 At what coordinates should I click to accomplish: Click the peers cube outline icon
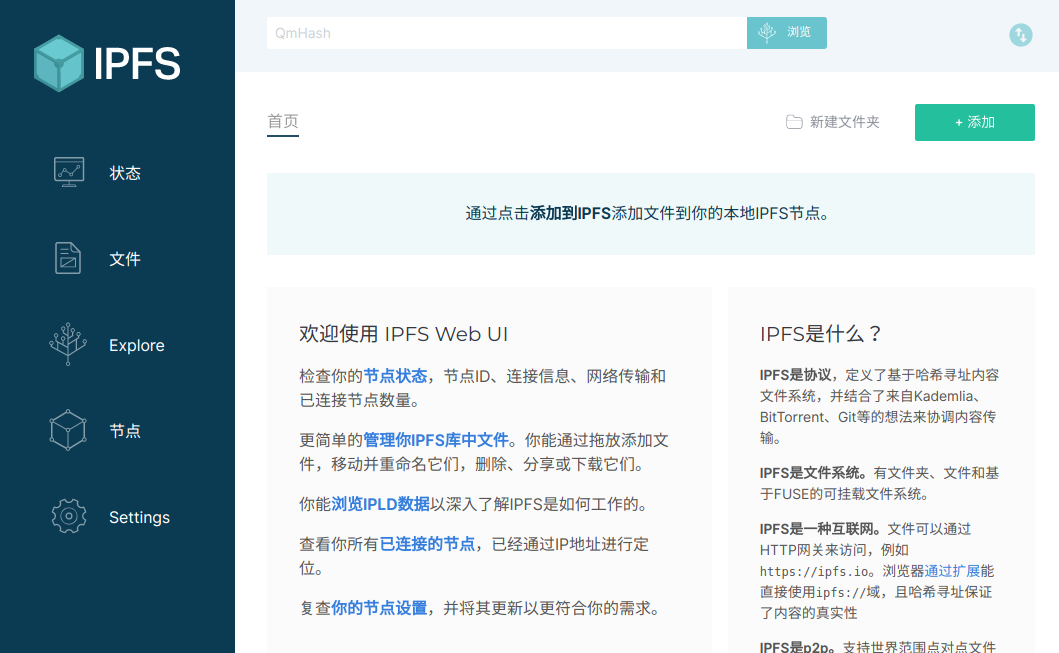[x=68, y=430]
